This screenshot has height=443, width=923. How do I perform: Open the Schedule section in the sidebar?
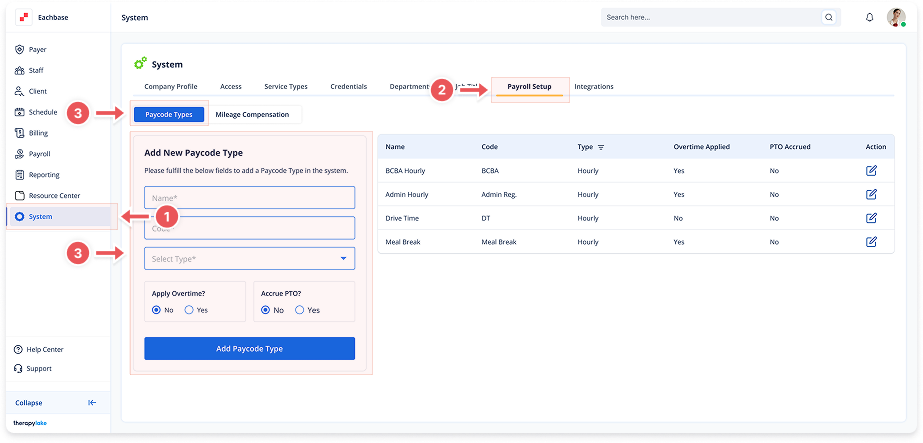[x=43, y=112]
